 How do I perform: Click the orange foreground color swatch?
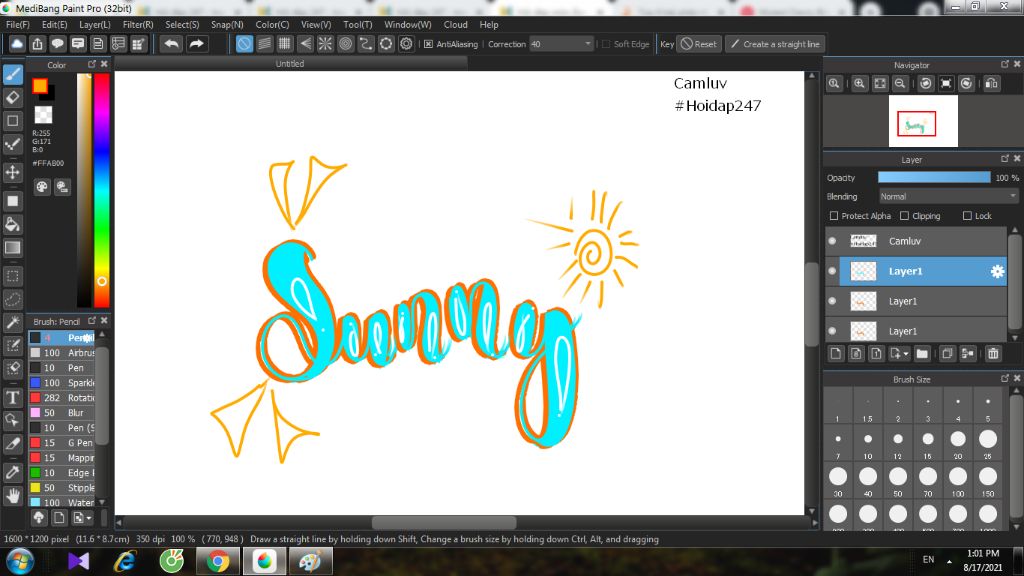pos(40,86)
